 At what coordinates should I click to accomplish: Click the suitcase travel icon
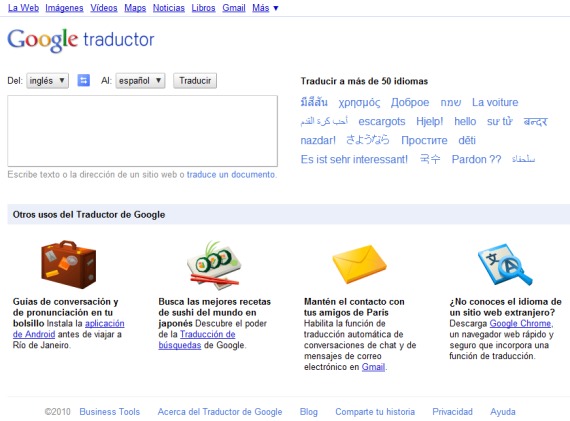point(69,264)
